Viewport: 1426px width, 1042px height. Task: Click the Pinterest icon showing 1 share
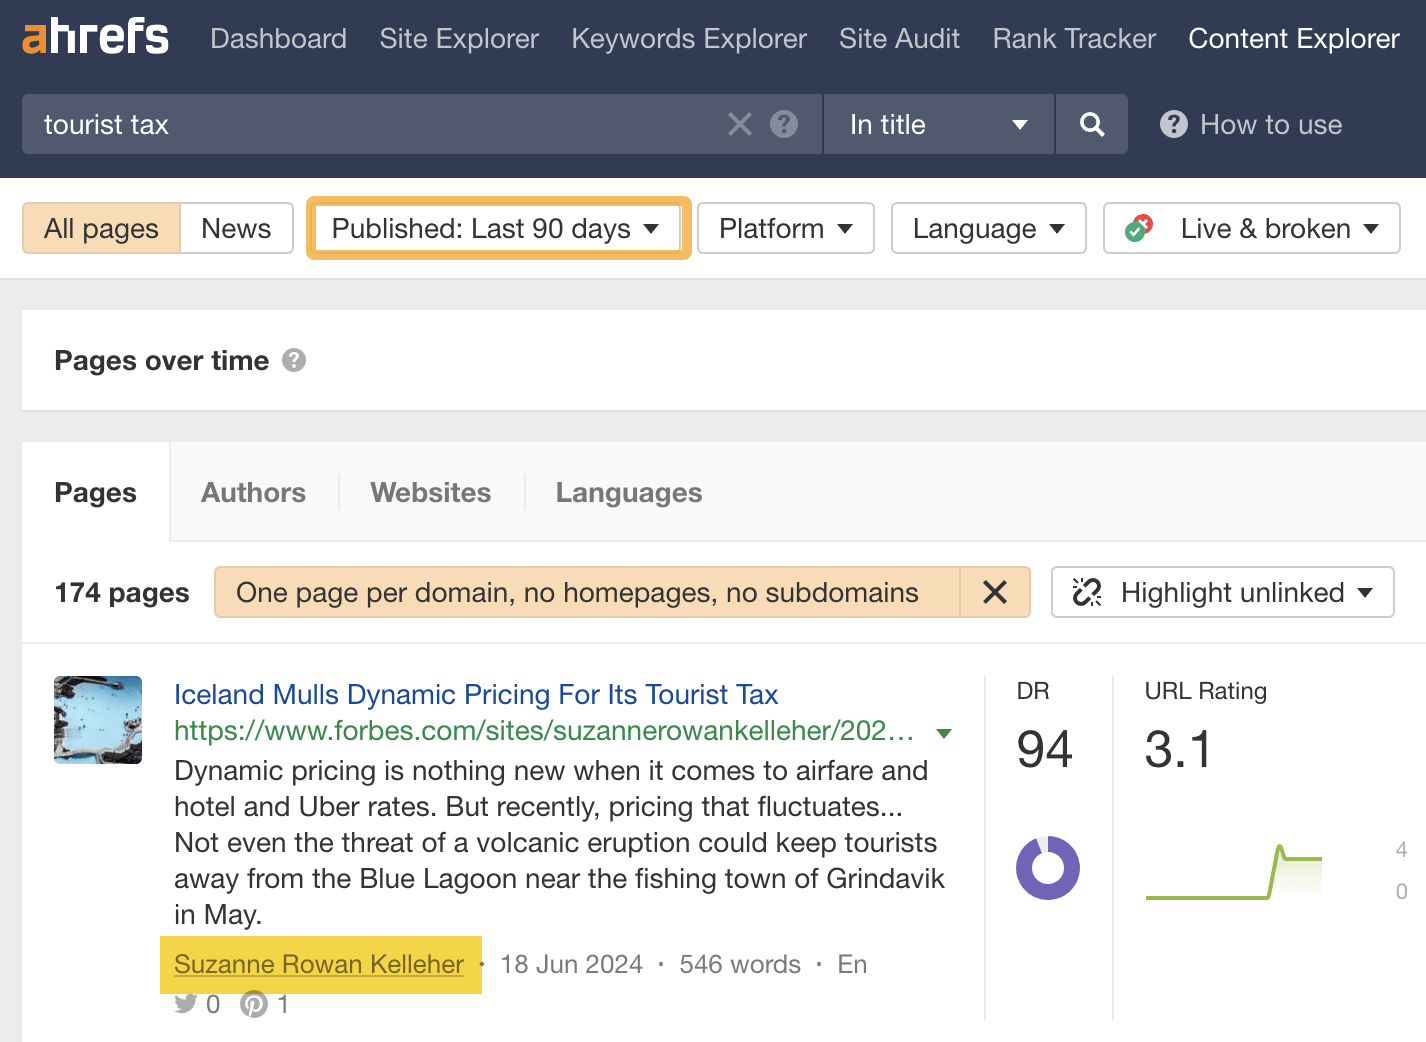click(x=254, y=1003)
